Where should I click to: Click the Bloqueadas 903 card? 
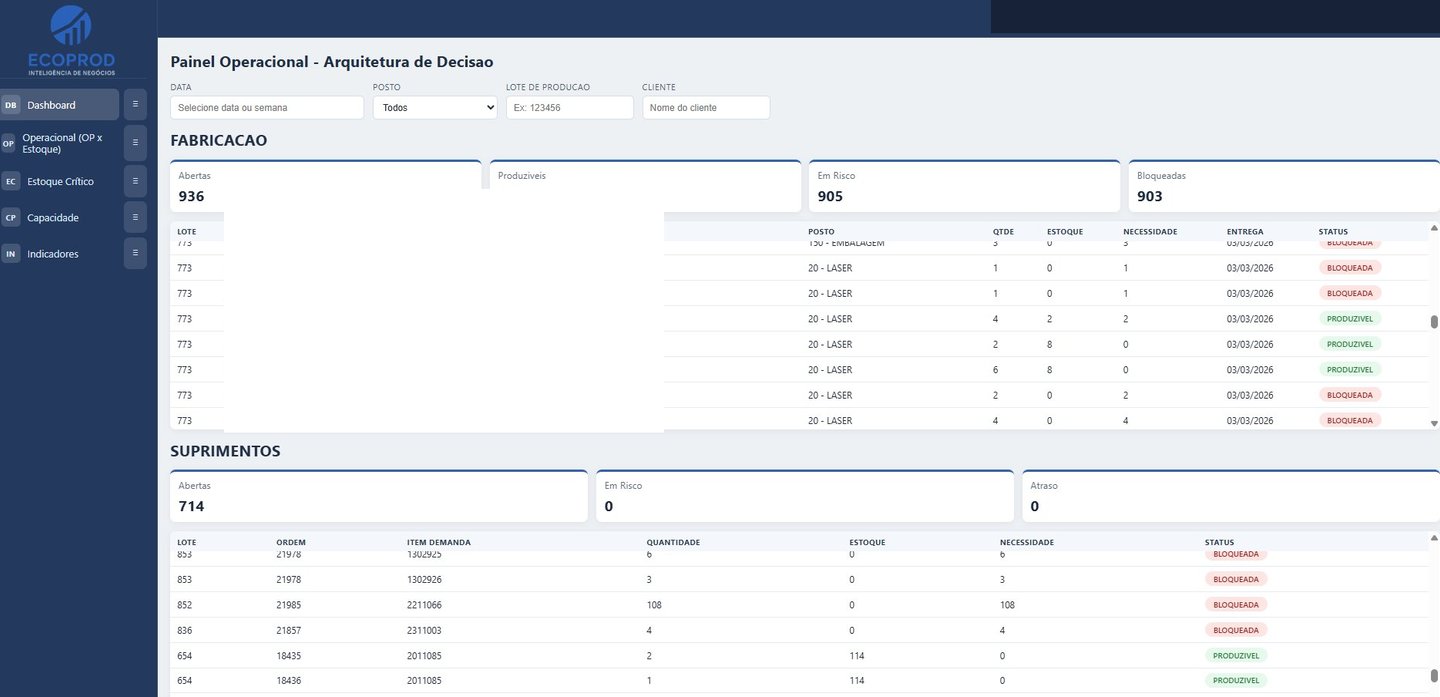(1284, 186)
